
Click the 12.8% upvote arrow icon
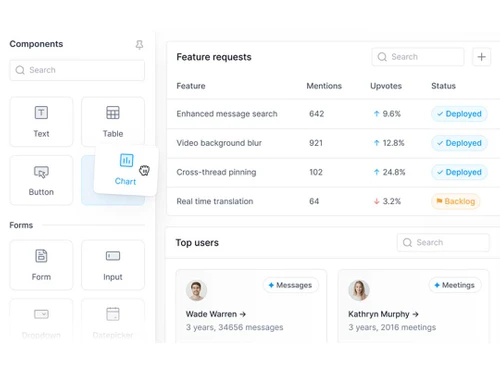(377, 143)
